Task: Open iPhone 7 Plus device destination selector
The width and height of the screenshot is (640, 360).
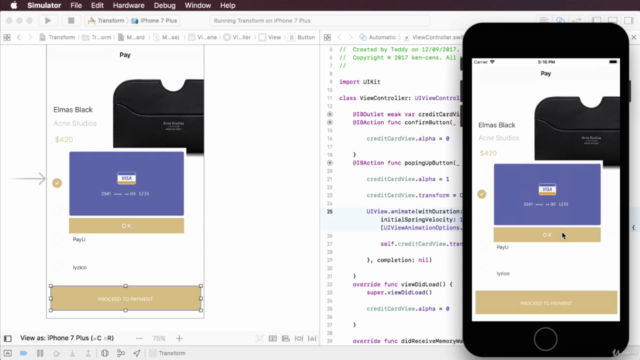Action: click(154, 20)
